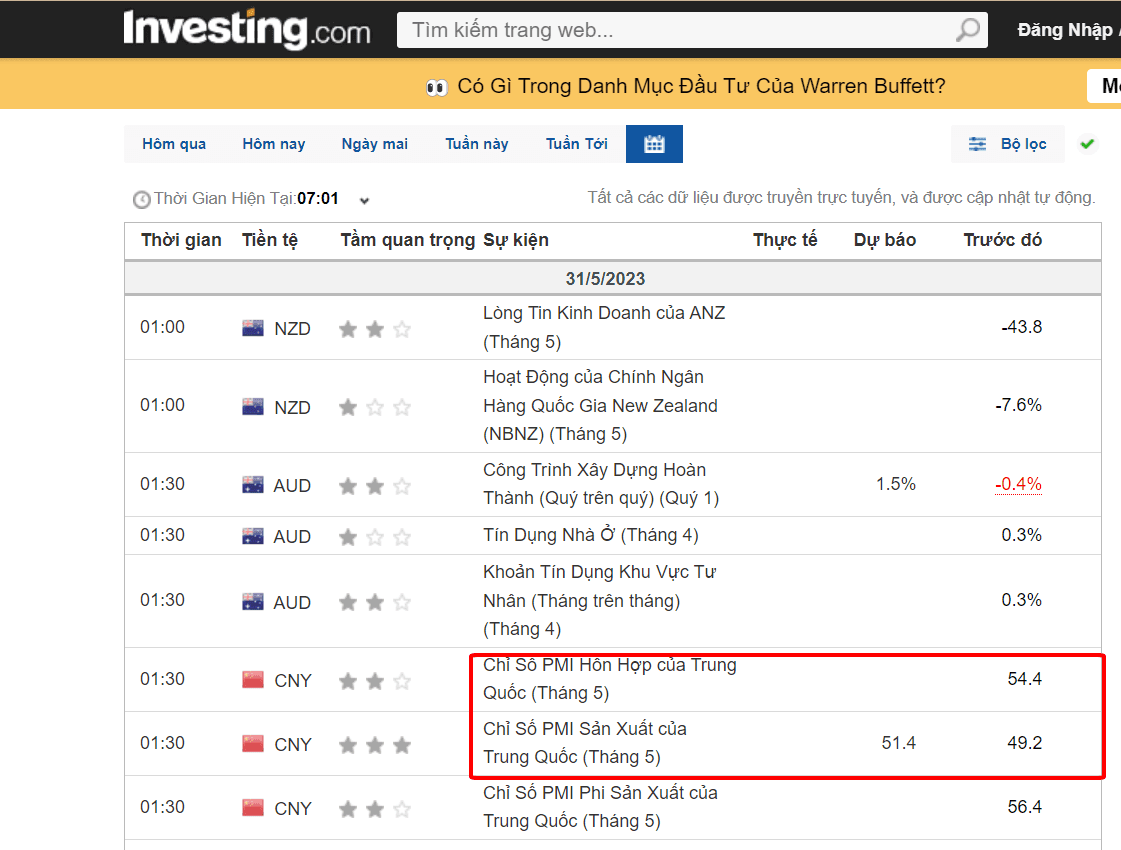Screen dimensions: 1121x850
Task: Click the clock icon beside current time
Action: click(142, 199)
